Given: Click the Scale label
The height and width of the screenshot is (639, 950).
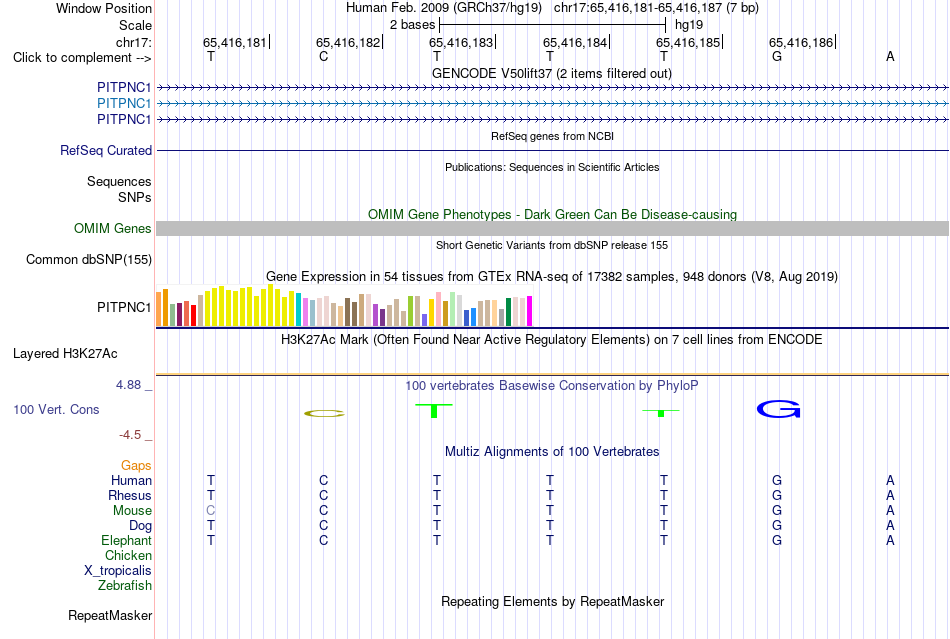Looking at the screenshot, I should click(135, 25).
